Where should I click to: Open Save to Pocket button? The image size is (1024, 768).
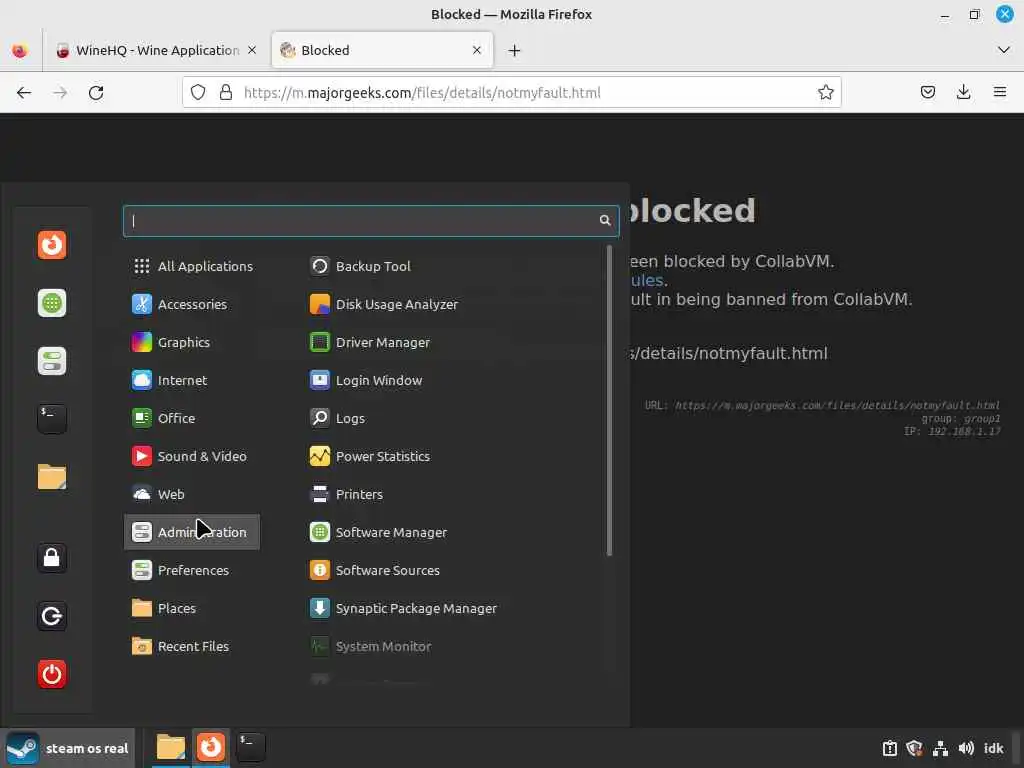tap(927, 92)
